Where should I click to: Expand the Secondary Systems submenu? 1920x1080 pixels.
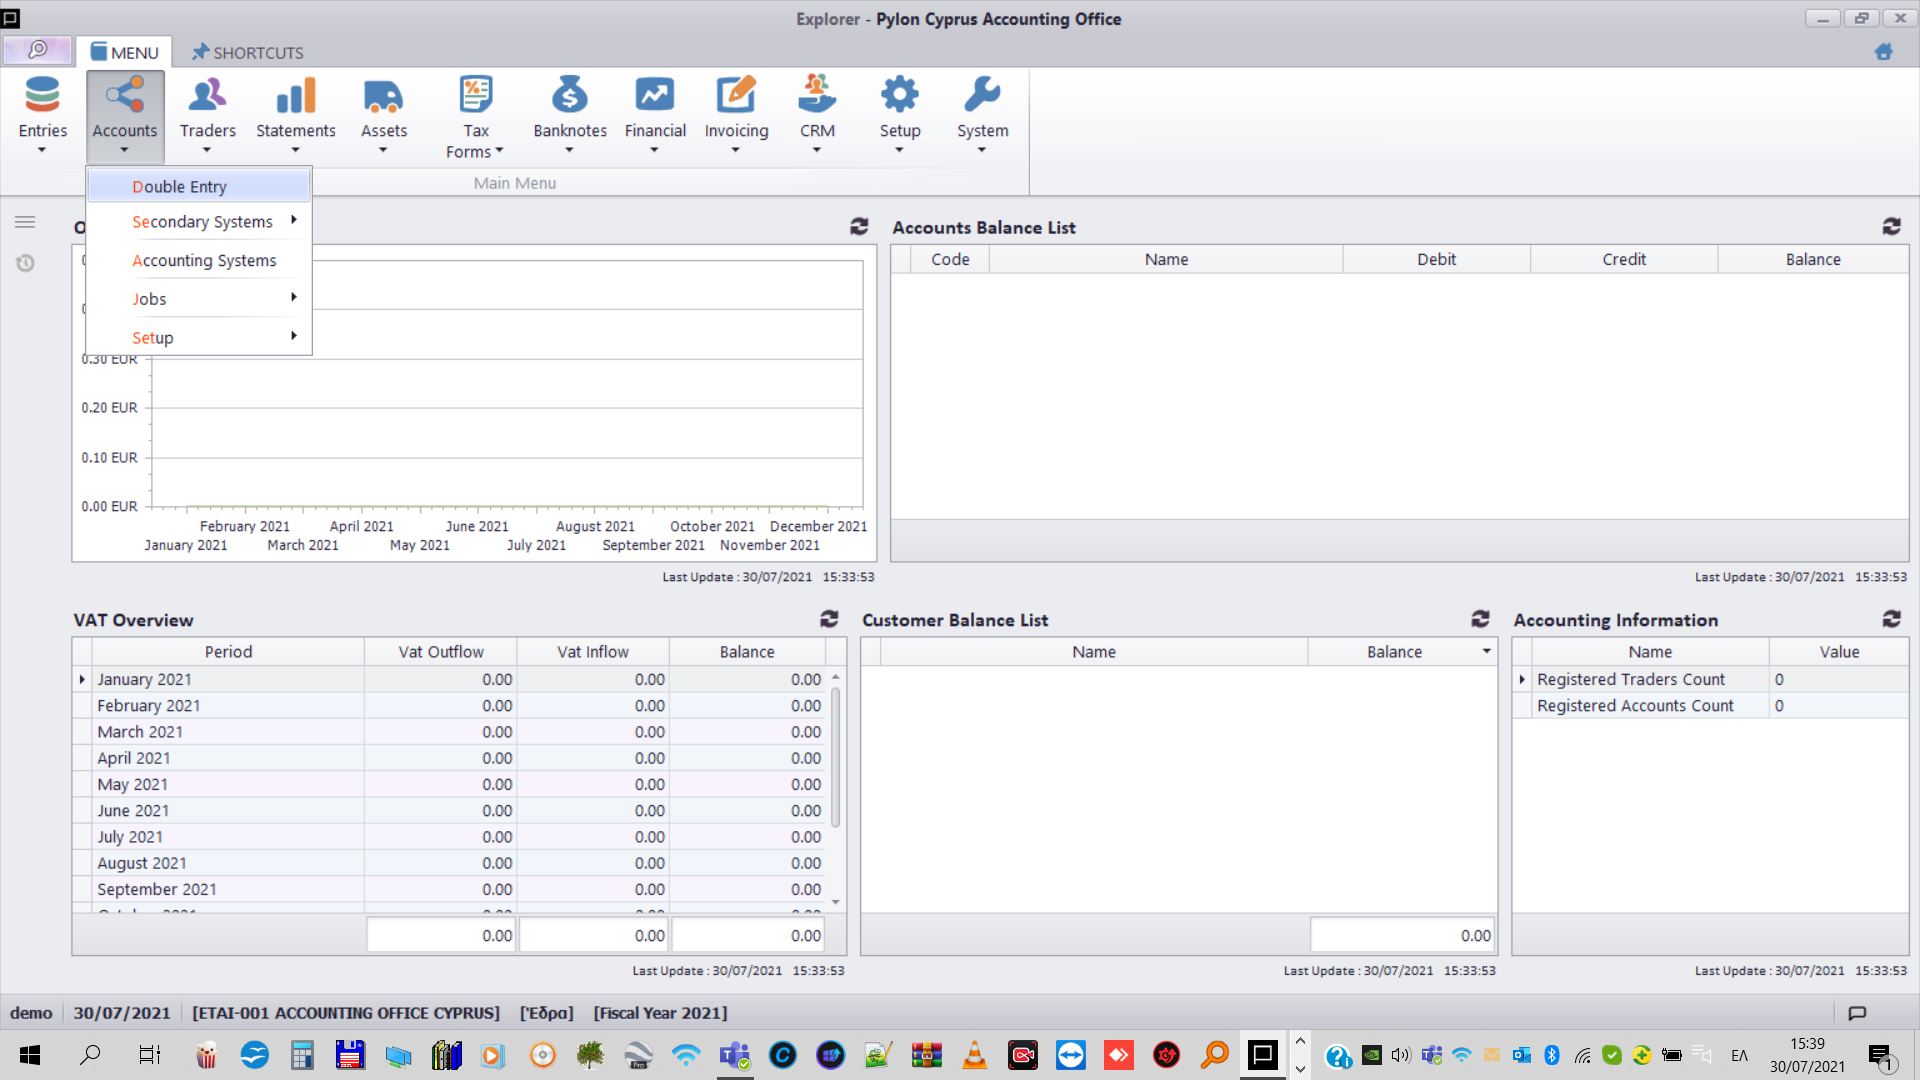click(x=202, y=221)
